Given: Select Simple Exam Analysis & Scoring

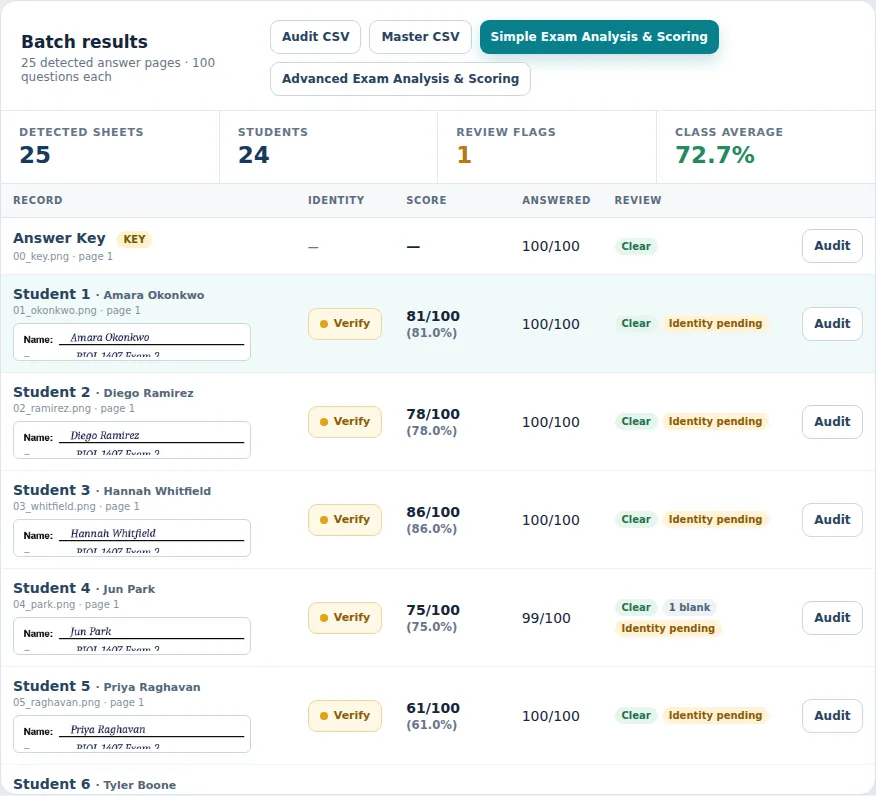Looking at the screenshot, I should coord(599,37).
